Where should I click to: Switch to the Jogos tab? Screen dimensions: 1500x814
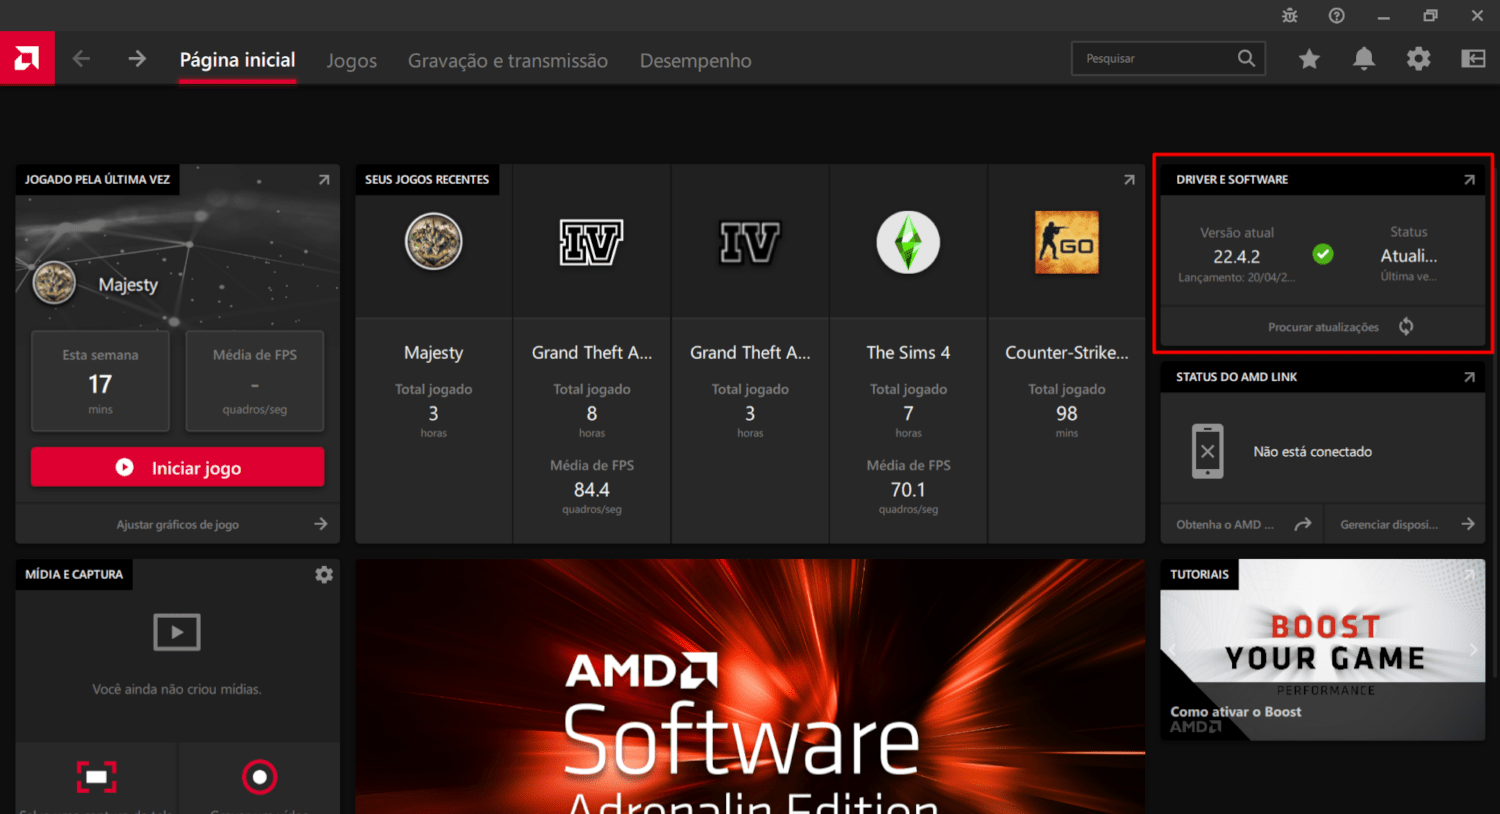[351, 61]
